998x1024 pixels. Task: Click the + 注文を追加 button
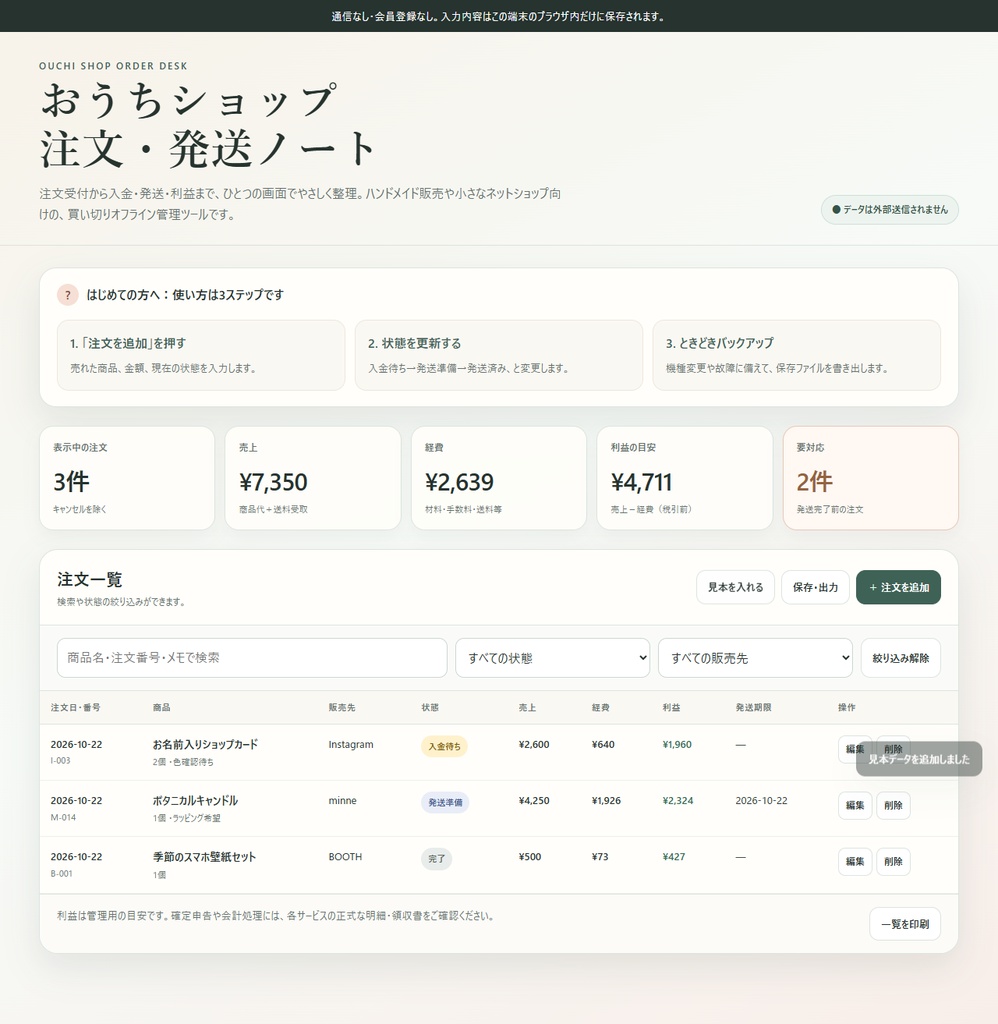(898, 587)
